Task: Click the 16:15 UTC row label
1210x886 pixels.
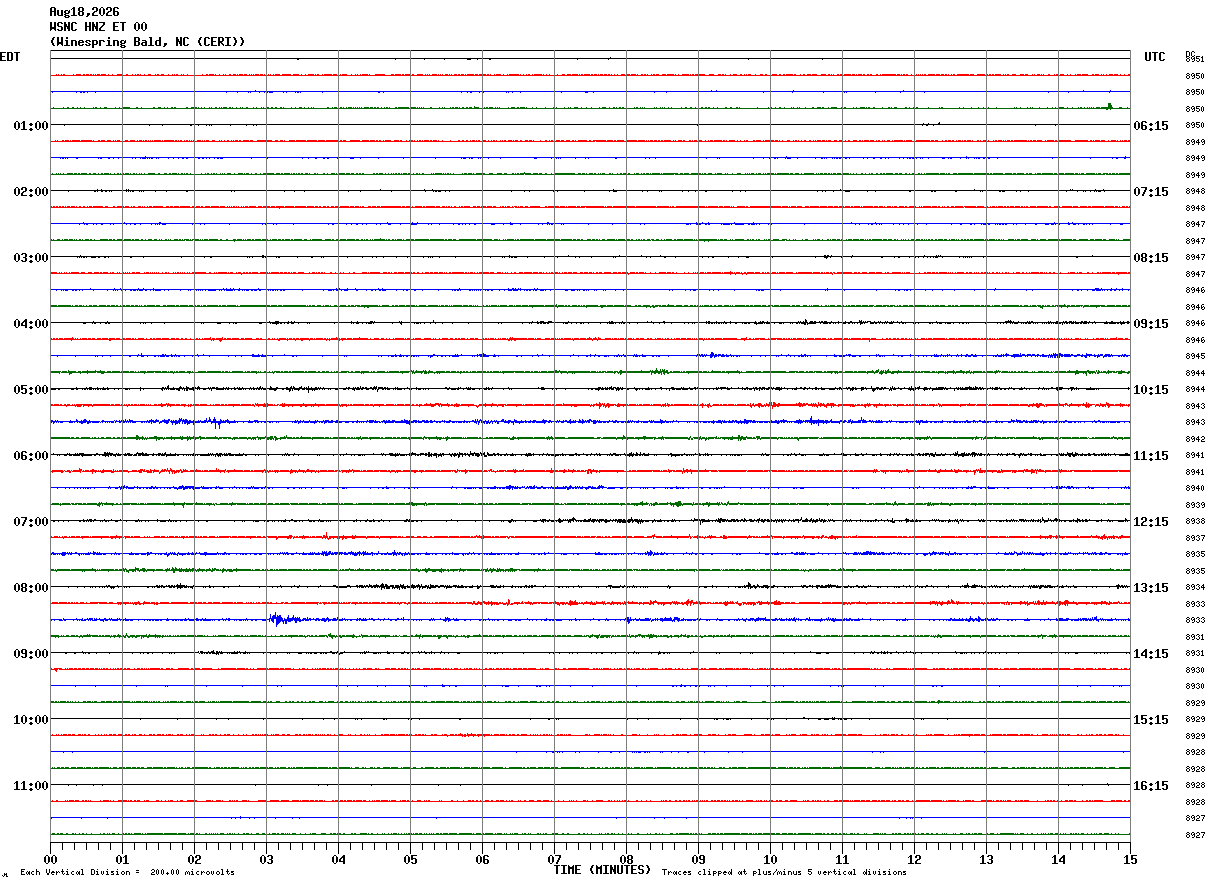Action: coord(1150,786)
